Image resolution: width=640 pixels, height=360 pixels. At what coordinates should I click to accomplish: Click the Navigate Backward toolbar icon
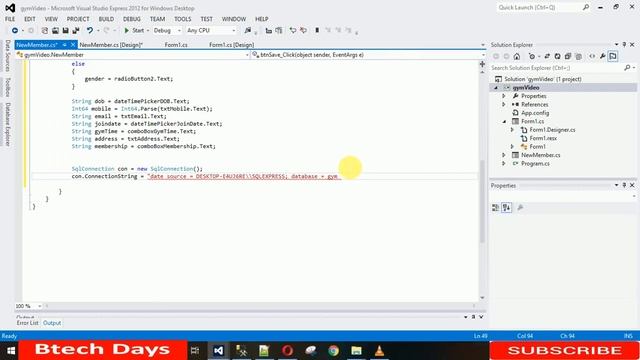(15, 31)
